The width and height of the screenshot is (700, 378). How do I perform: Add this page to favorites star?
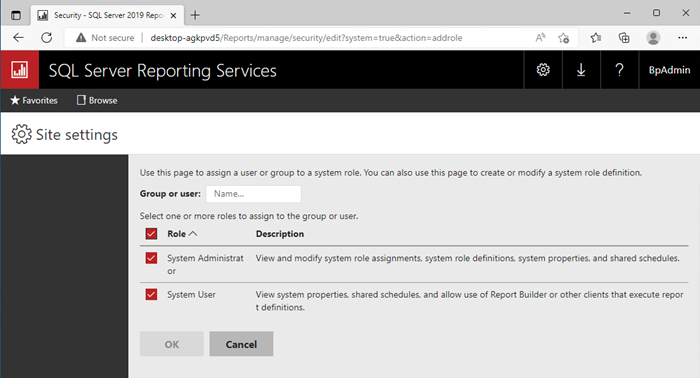click(x=563, y=38)
